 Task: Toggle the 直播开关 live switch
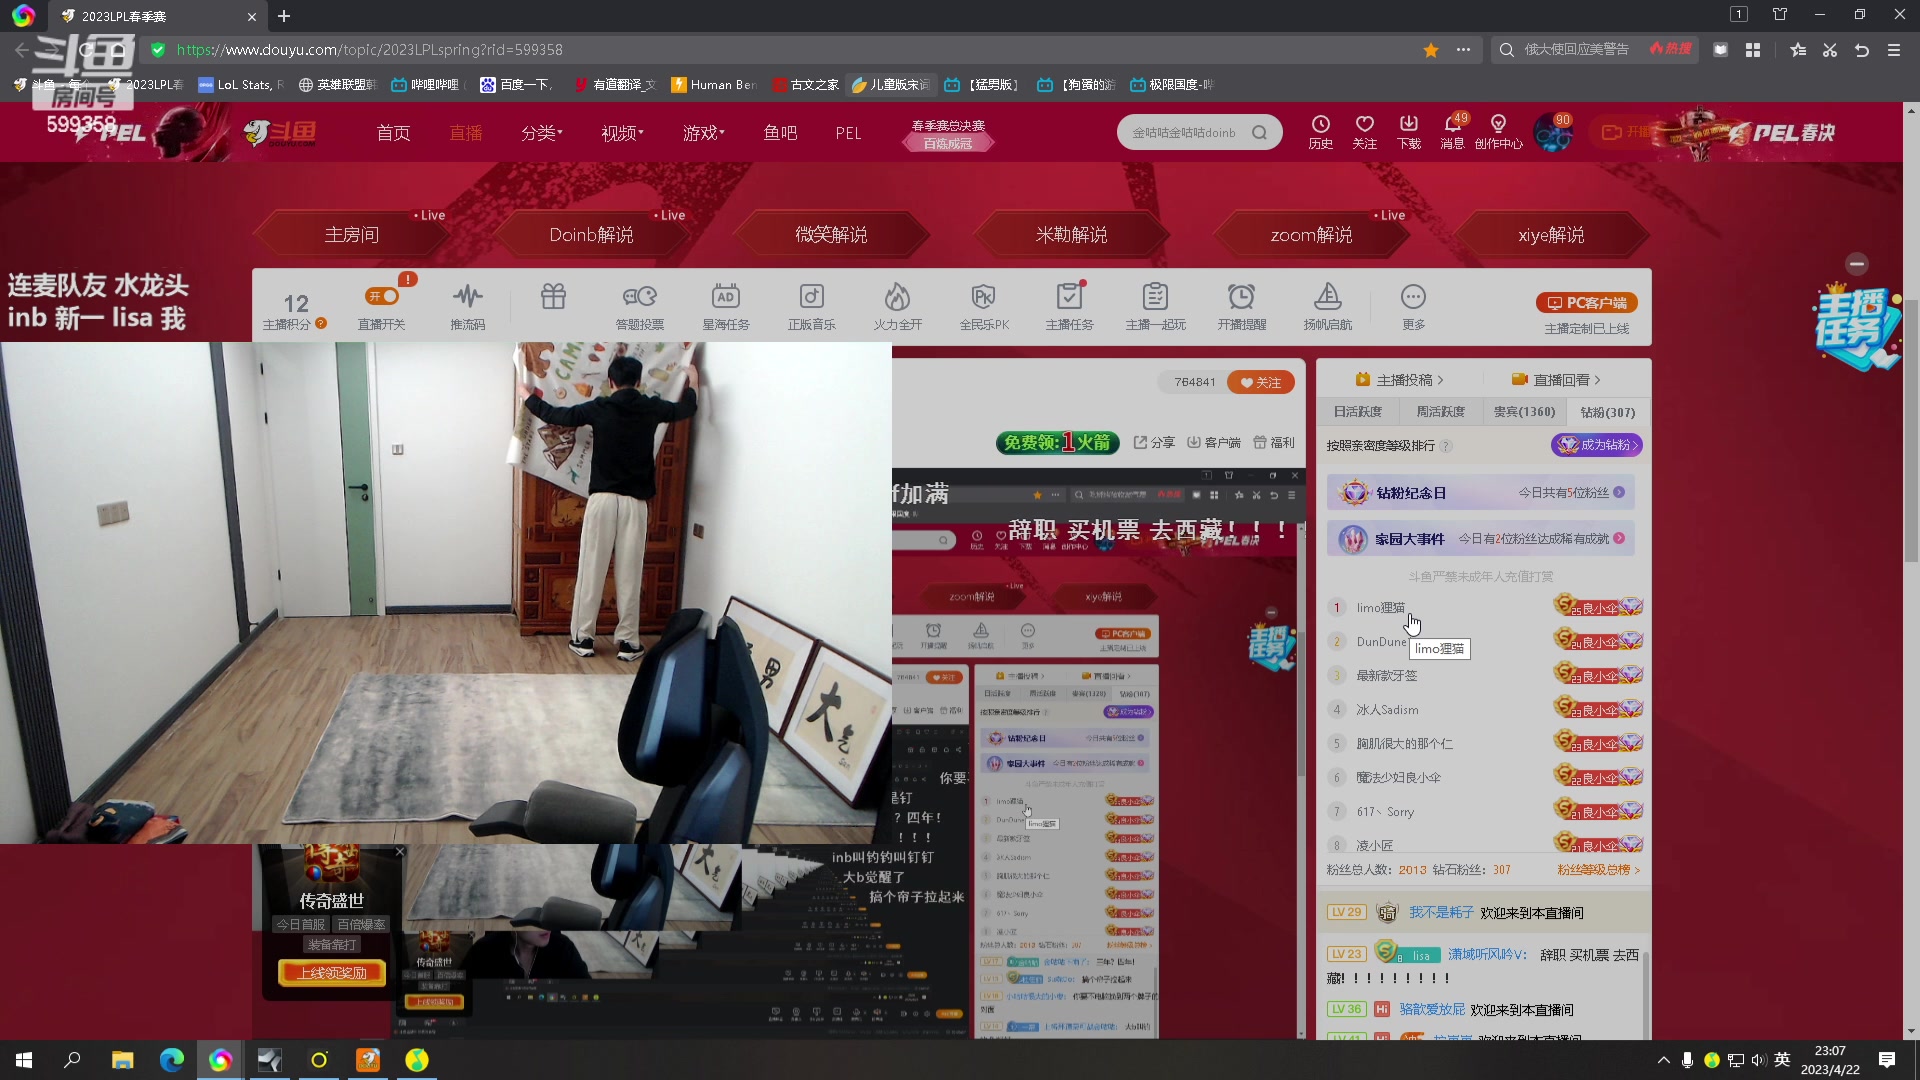click(382, 296)
